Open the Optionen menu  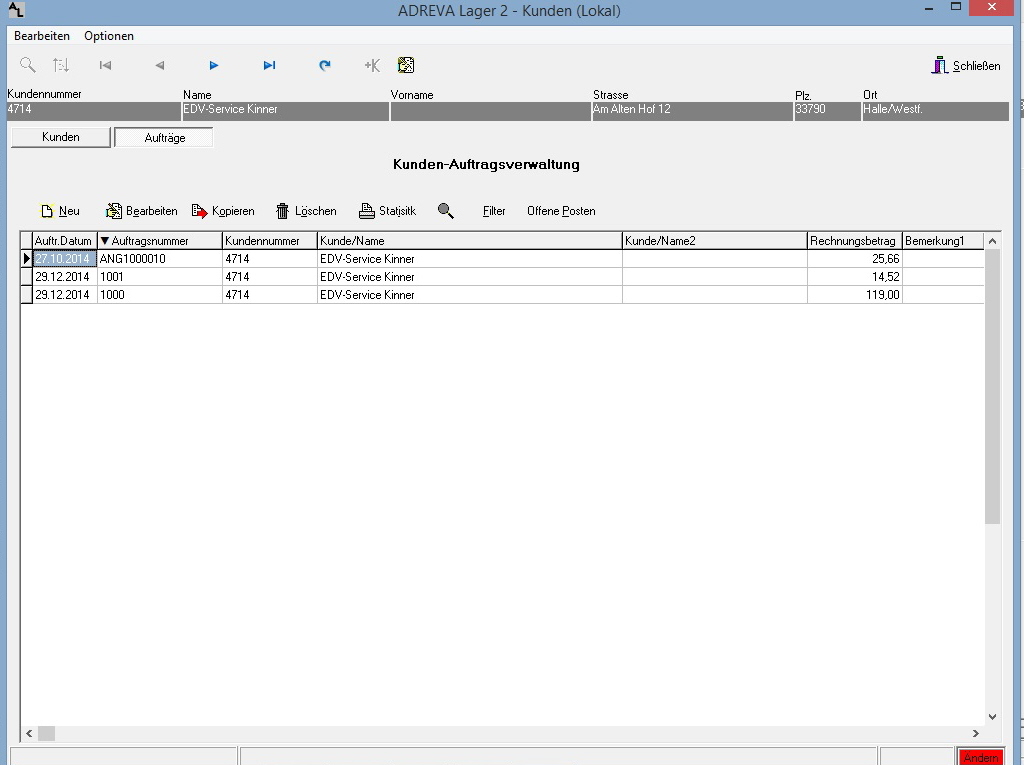coord(109,36)
